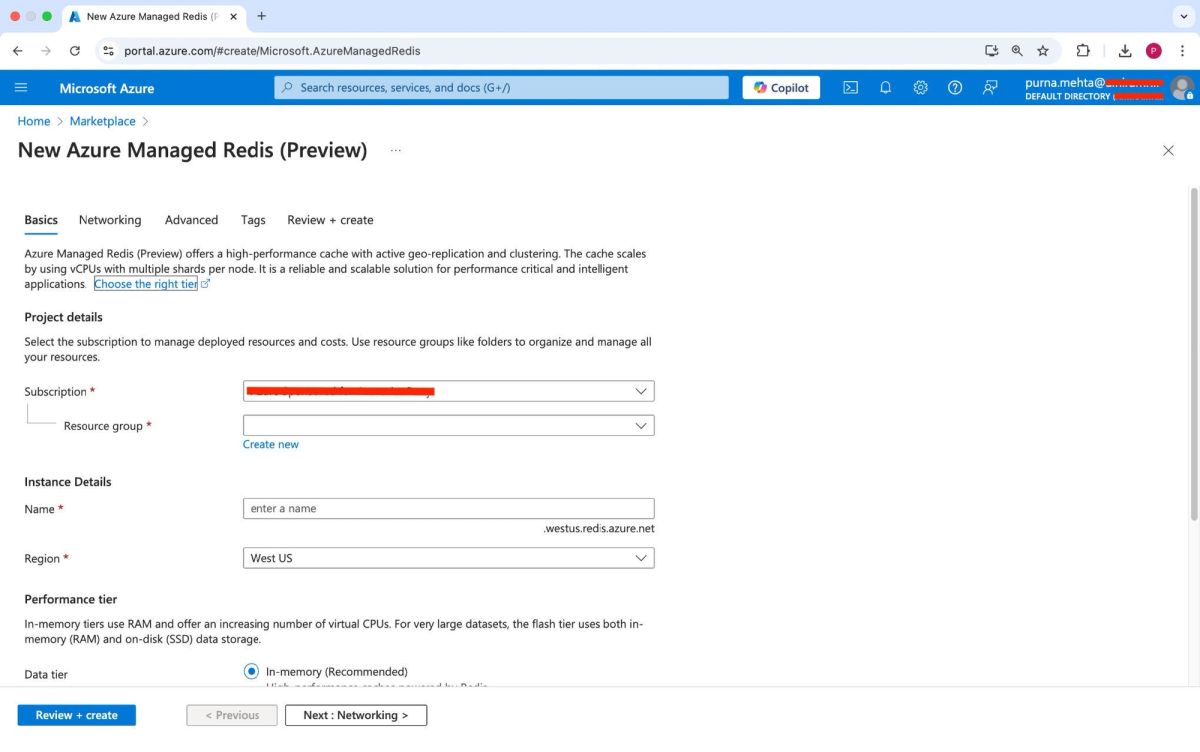Click the Name field to enter a name
Screen dimensions: 1200x752
pyautogui.click(x=448, y=508)
